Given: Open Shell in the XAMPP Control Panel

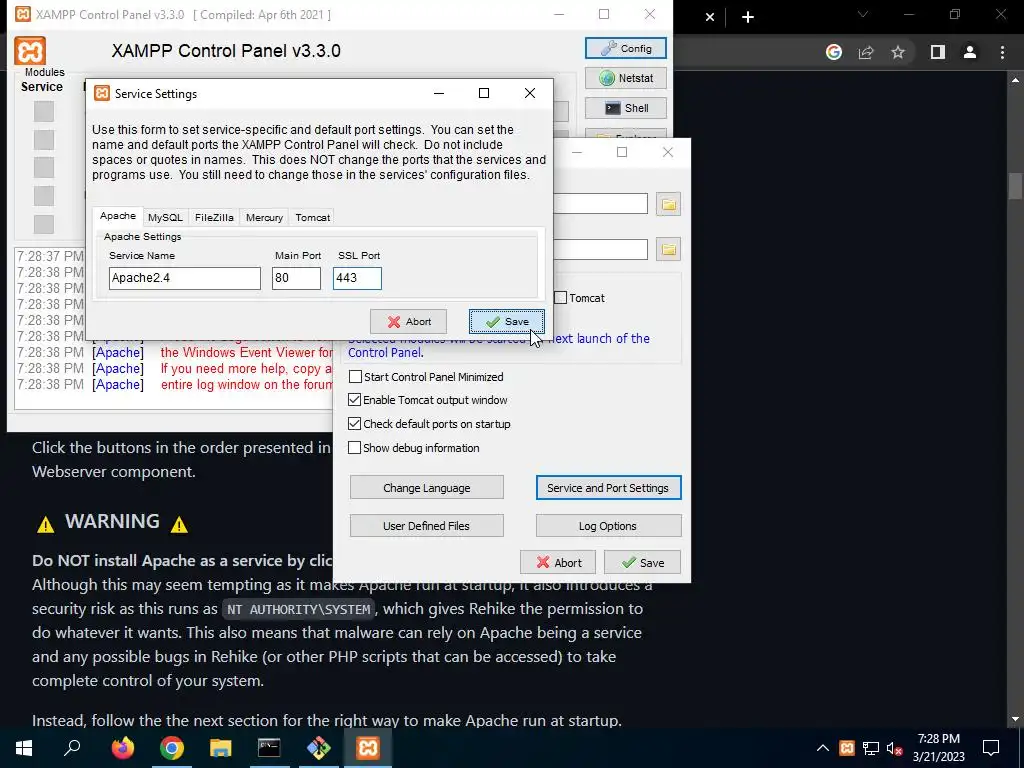Looking at the screenshot, I should pos(626,108).
